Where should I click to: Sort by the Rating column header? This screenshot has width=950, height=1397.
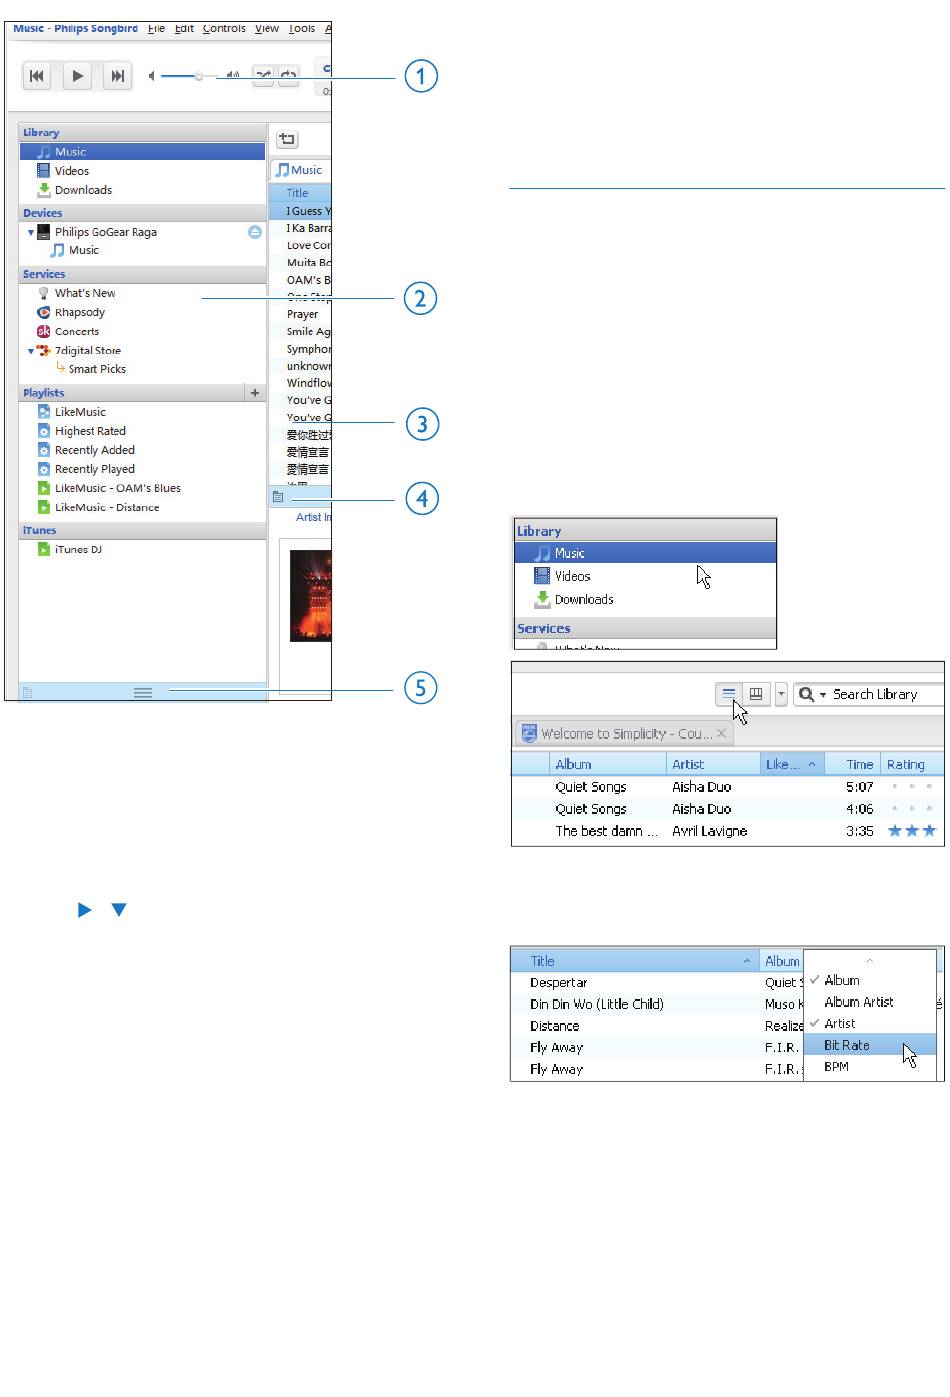(912, 764)
